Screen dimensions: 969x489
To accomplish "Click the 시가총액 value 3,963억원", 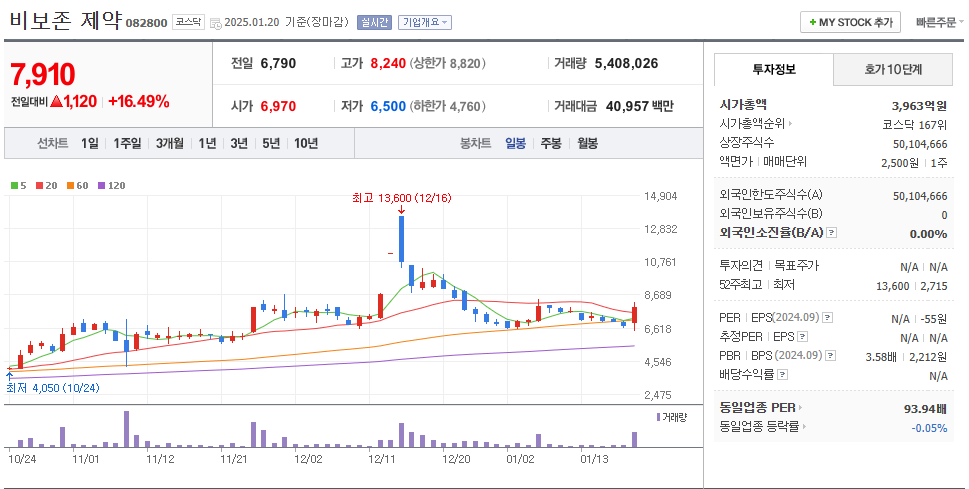I will coord(919,106).
